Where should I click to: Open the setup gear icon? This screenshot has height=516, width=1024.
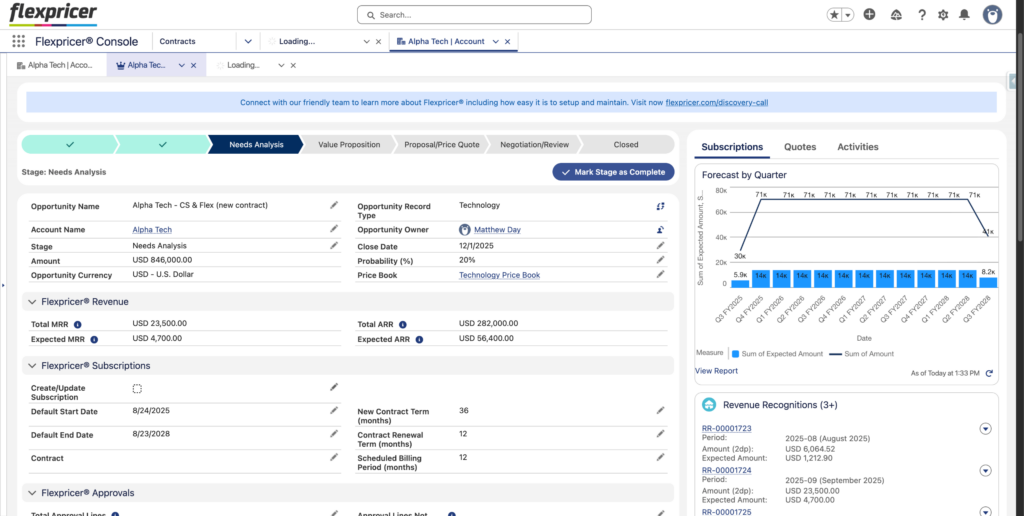(943, 15)
